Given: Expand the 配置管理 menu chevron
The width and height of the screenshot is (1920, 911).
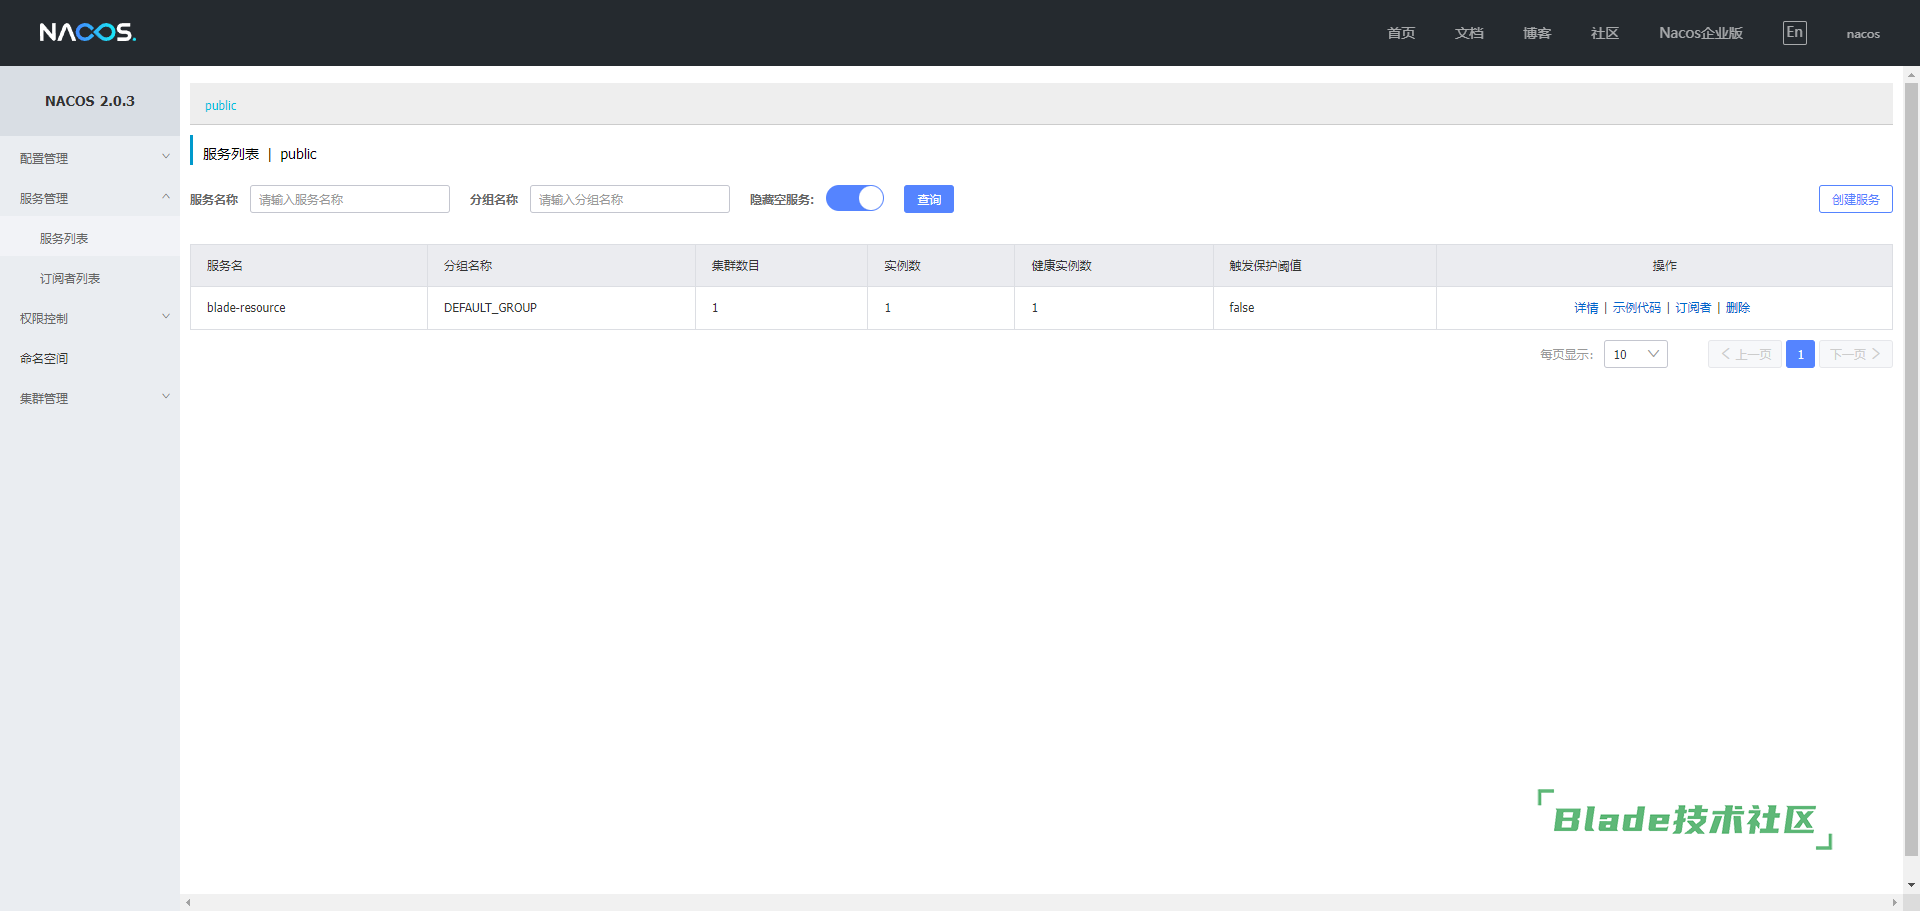Looking at the screenshot, I should pos(166,157).
